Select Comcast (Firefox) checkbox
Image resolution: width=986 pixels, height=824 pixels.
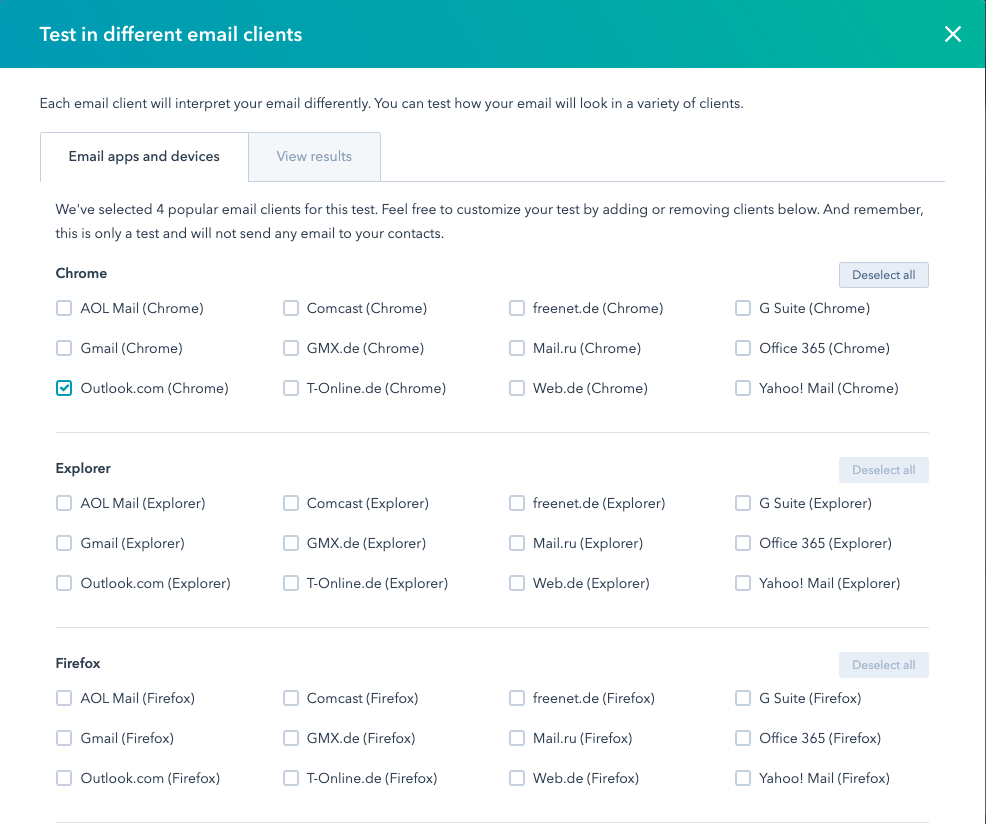[291, 698]
